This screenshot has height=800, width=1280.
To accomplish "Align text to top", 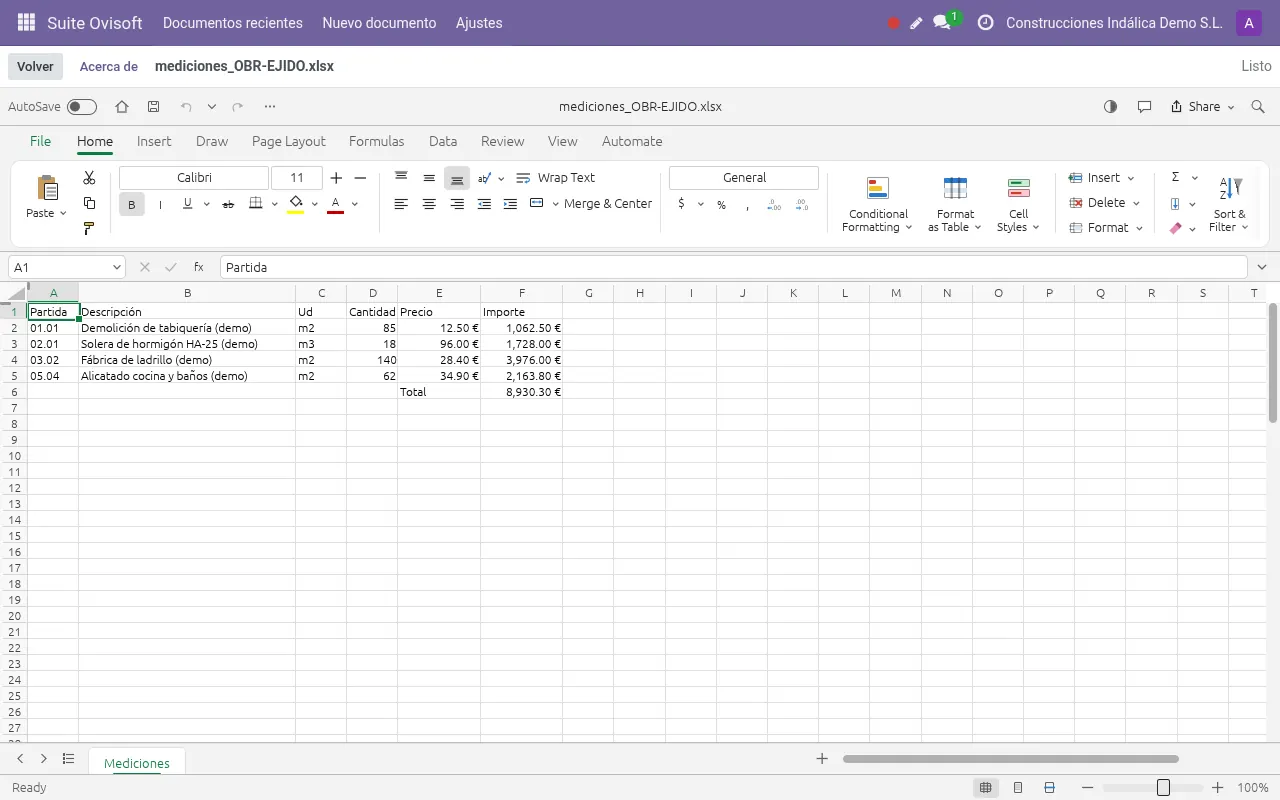I will coord(401,178).
